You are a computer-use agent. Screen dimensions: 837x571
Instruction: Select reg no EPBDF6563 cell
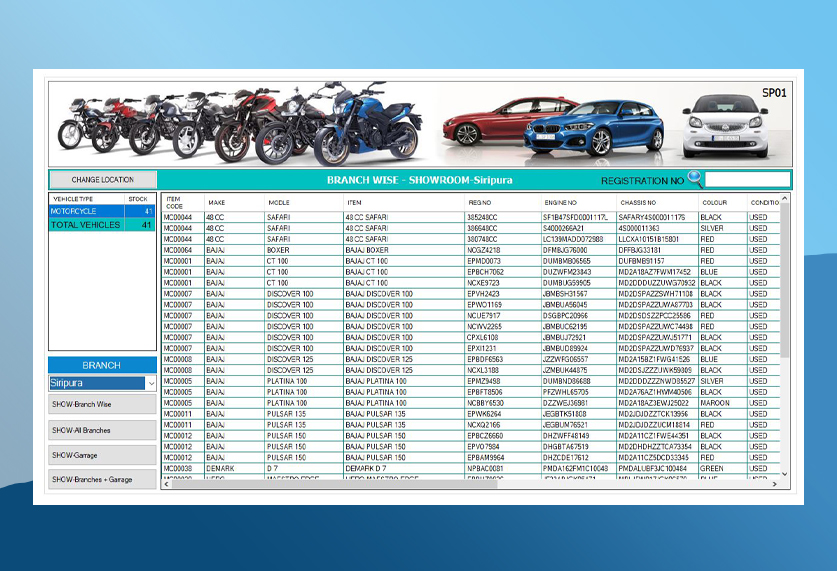pyautogui.click(x=503, y=360)
